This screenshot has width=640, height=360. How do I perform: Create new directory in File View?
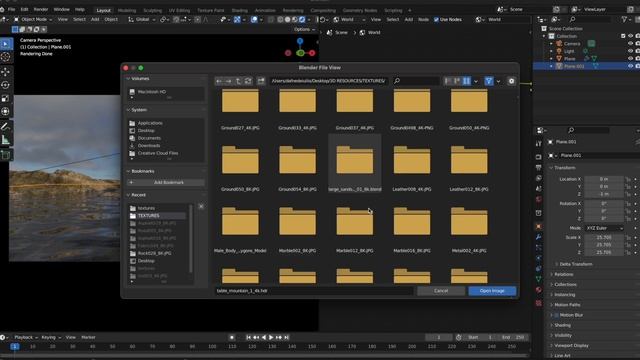coord(261,81)
